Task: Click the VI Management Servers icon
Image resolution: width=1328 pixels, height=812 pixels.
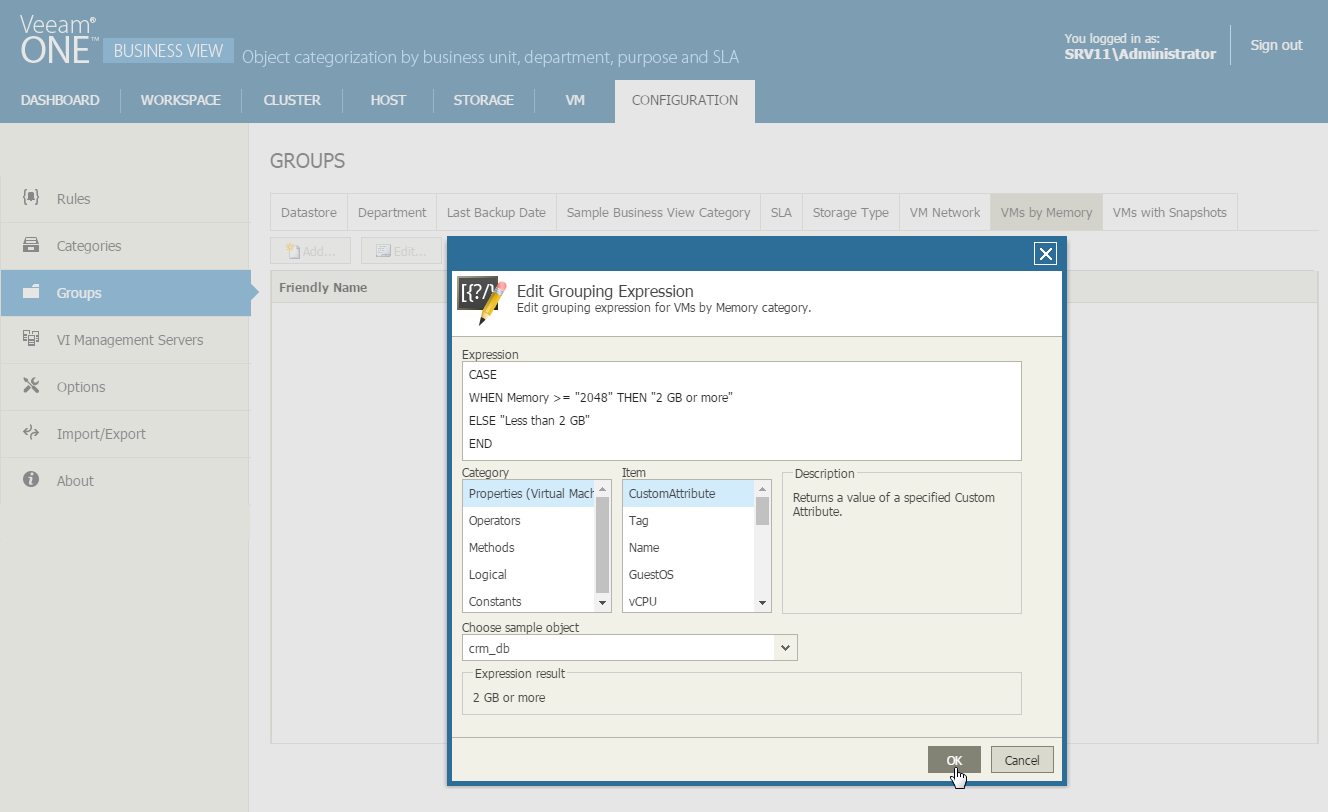Action: coord(31,339)
